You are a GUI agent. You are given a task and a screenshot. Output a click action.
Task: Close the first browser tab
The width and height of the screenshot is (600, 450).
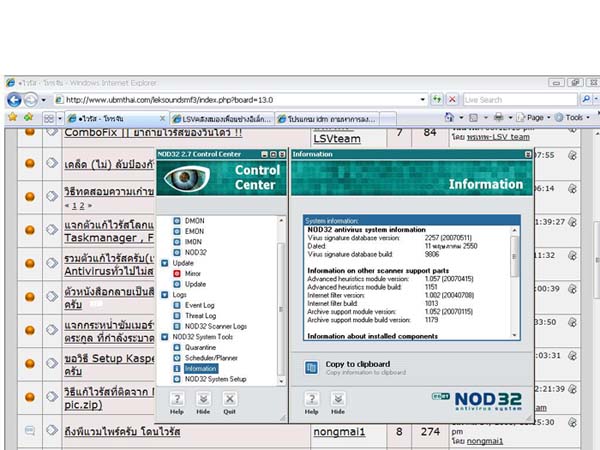pyautogui.click(x=162, y=119)
